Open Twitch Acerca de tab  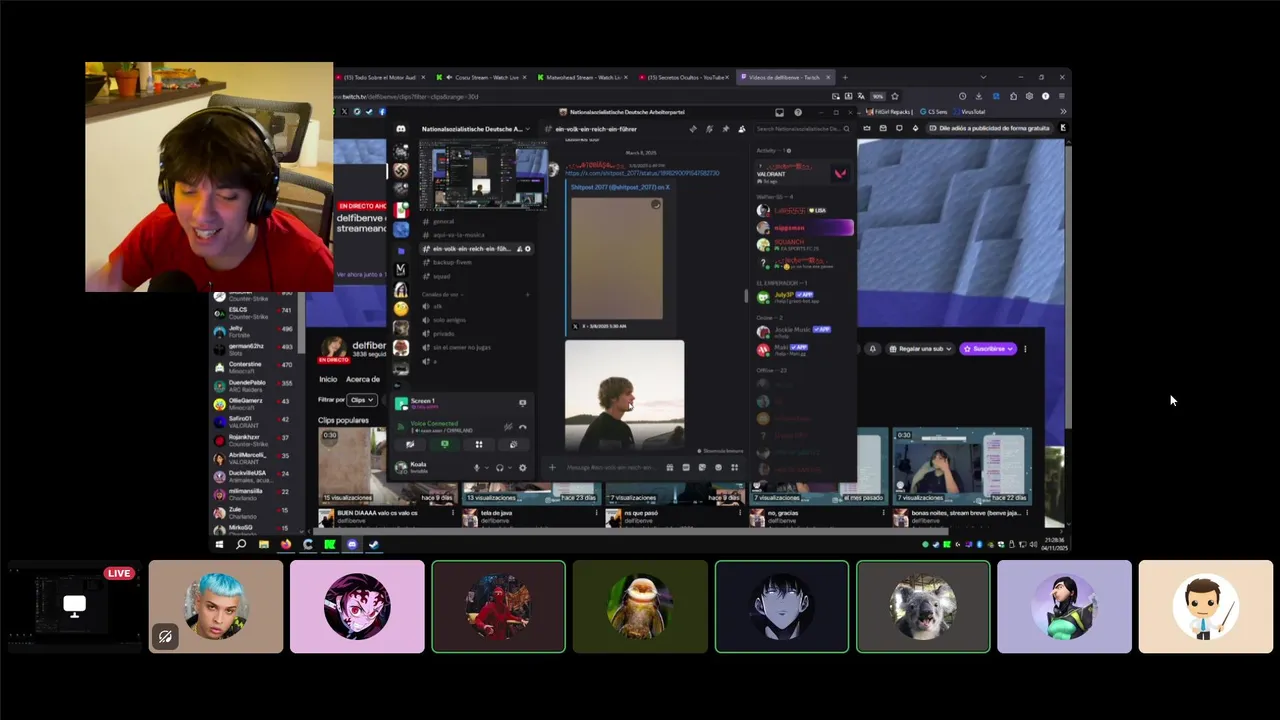[363, 379]
